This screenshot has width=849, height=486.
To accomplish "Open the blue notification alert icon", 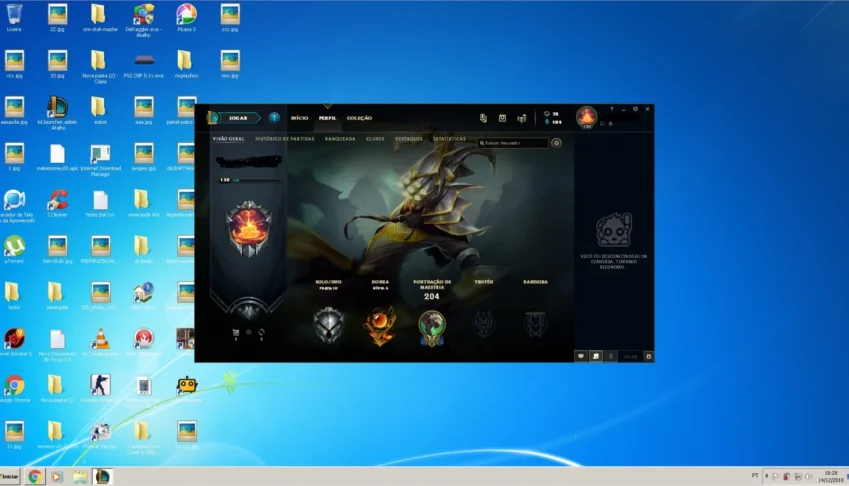I will [x=275, y=117].
